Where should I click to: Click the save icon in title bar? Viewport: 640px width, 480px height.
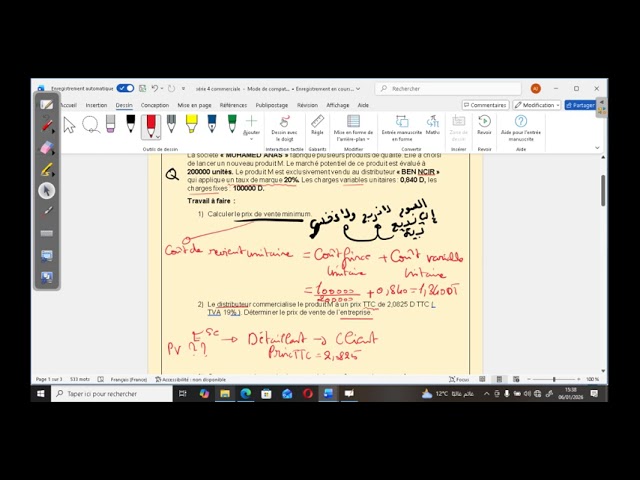click(x=142, y=88)
